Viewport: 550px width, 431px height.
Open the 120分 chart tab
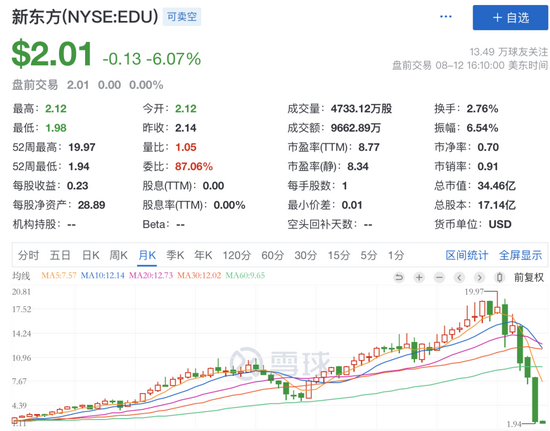tap(236, 255)
